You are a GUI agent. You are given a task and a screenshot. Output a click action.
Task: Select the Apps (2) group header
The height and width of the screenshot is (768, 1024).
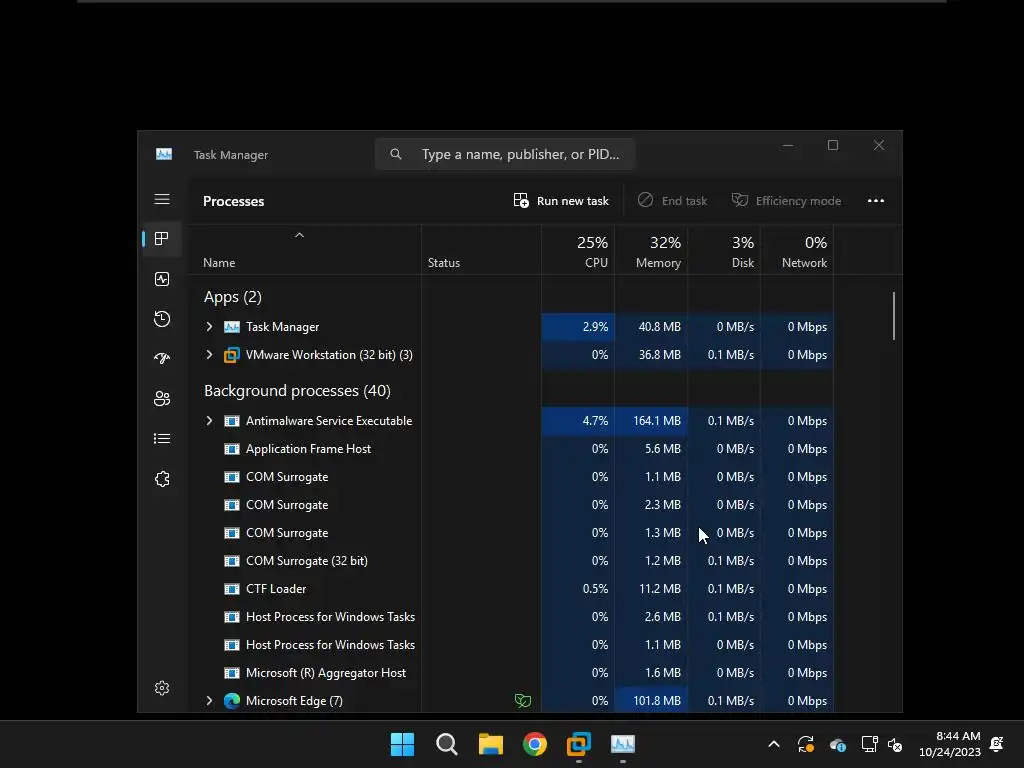pyautogui.click(x=232, y=297)
